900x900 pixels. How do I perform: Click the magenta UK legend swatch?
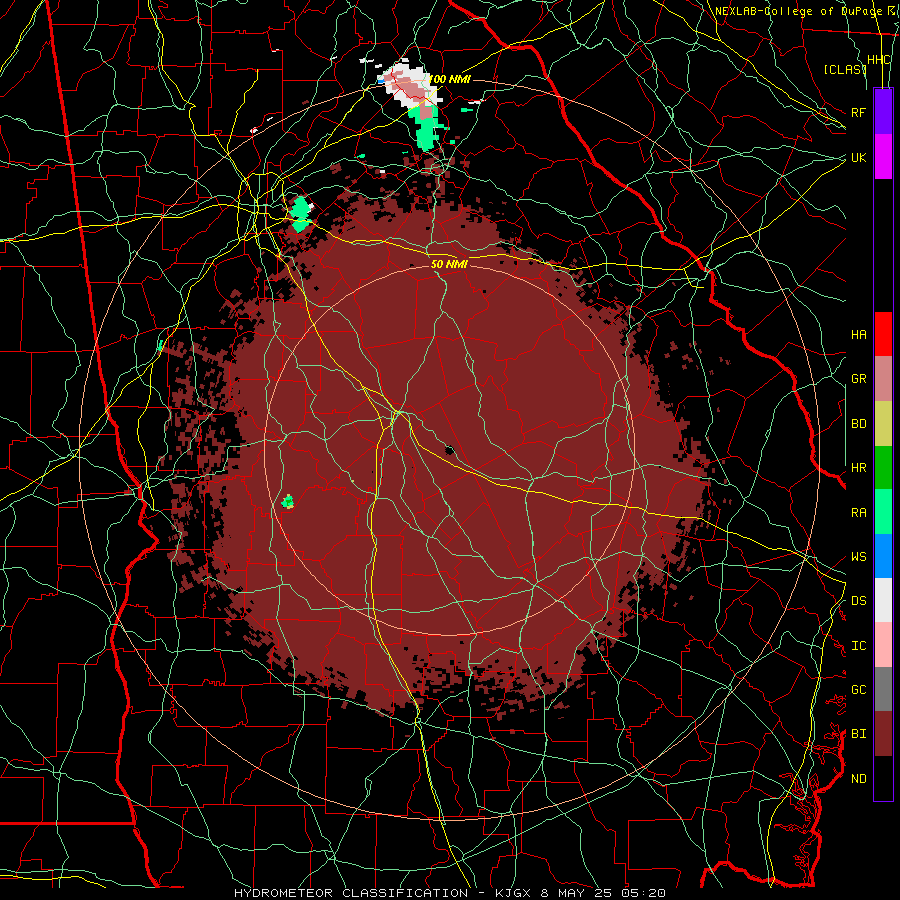(x=883, y=157)
